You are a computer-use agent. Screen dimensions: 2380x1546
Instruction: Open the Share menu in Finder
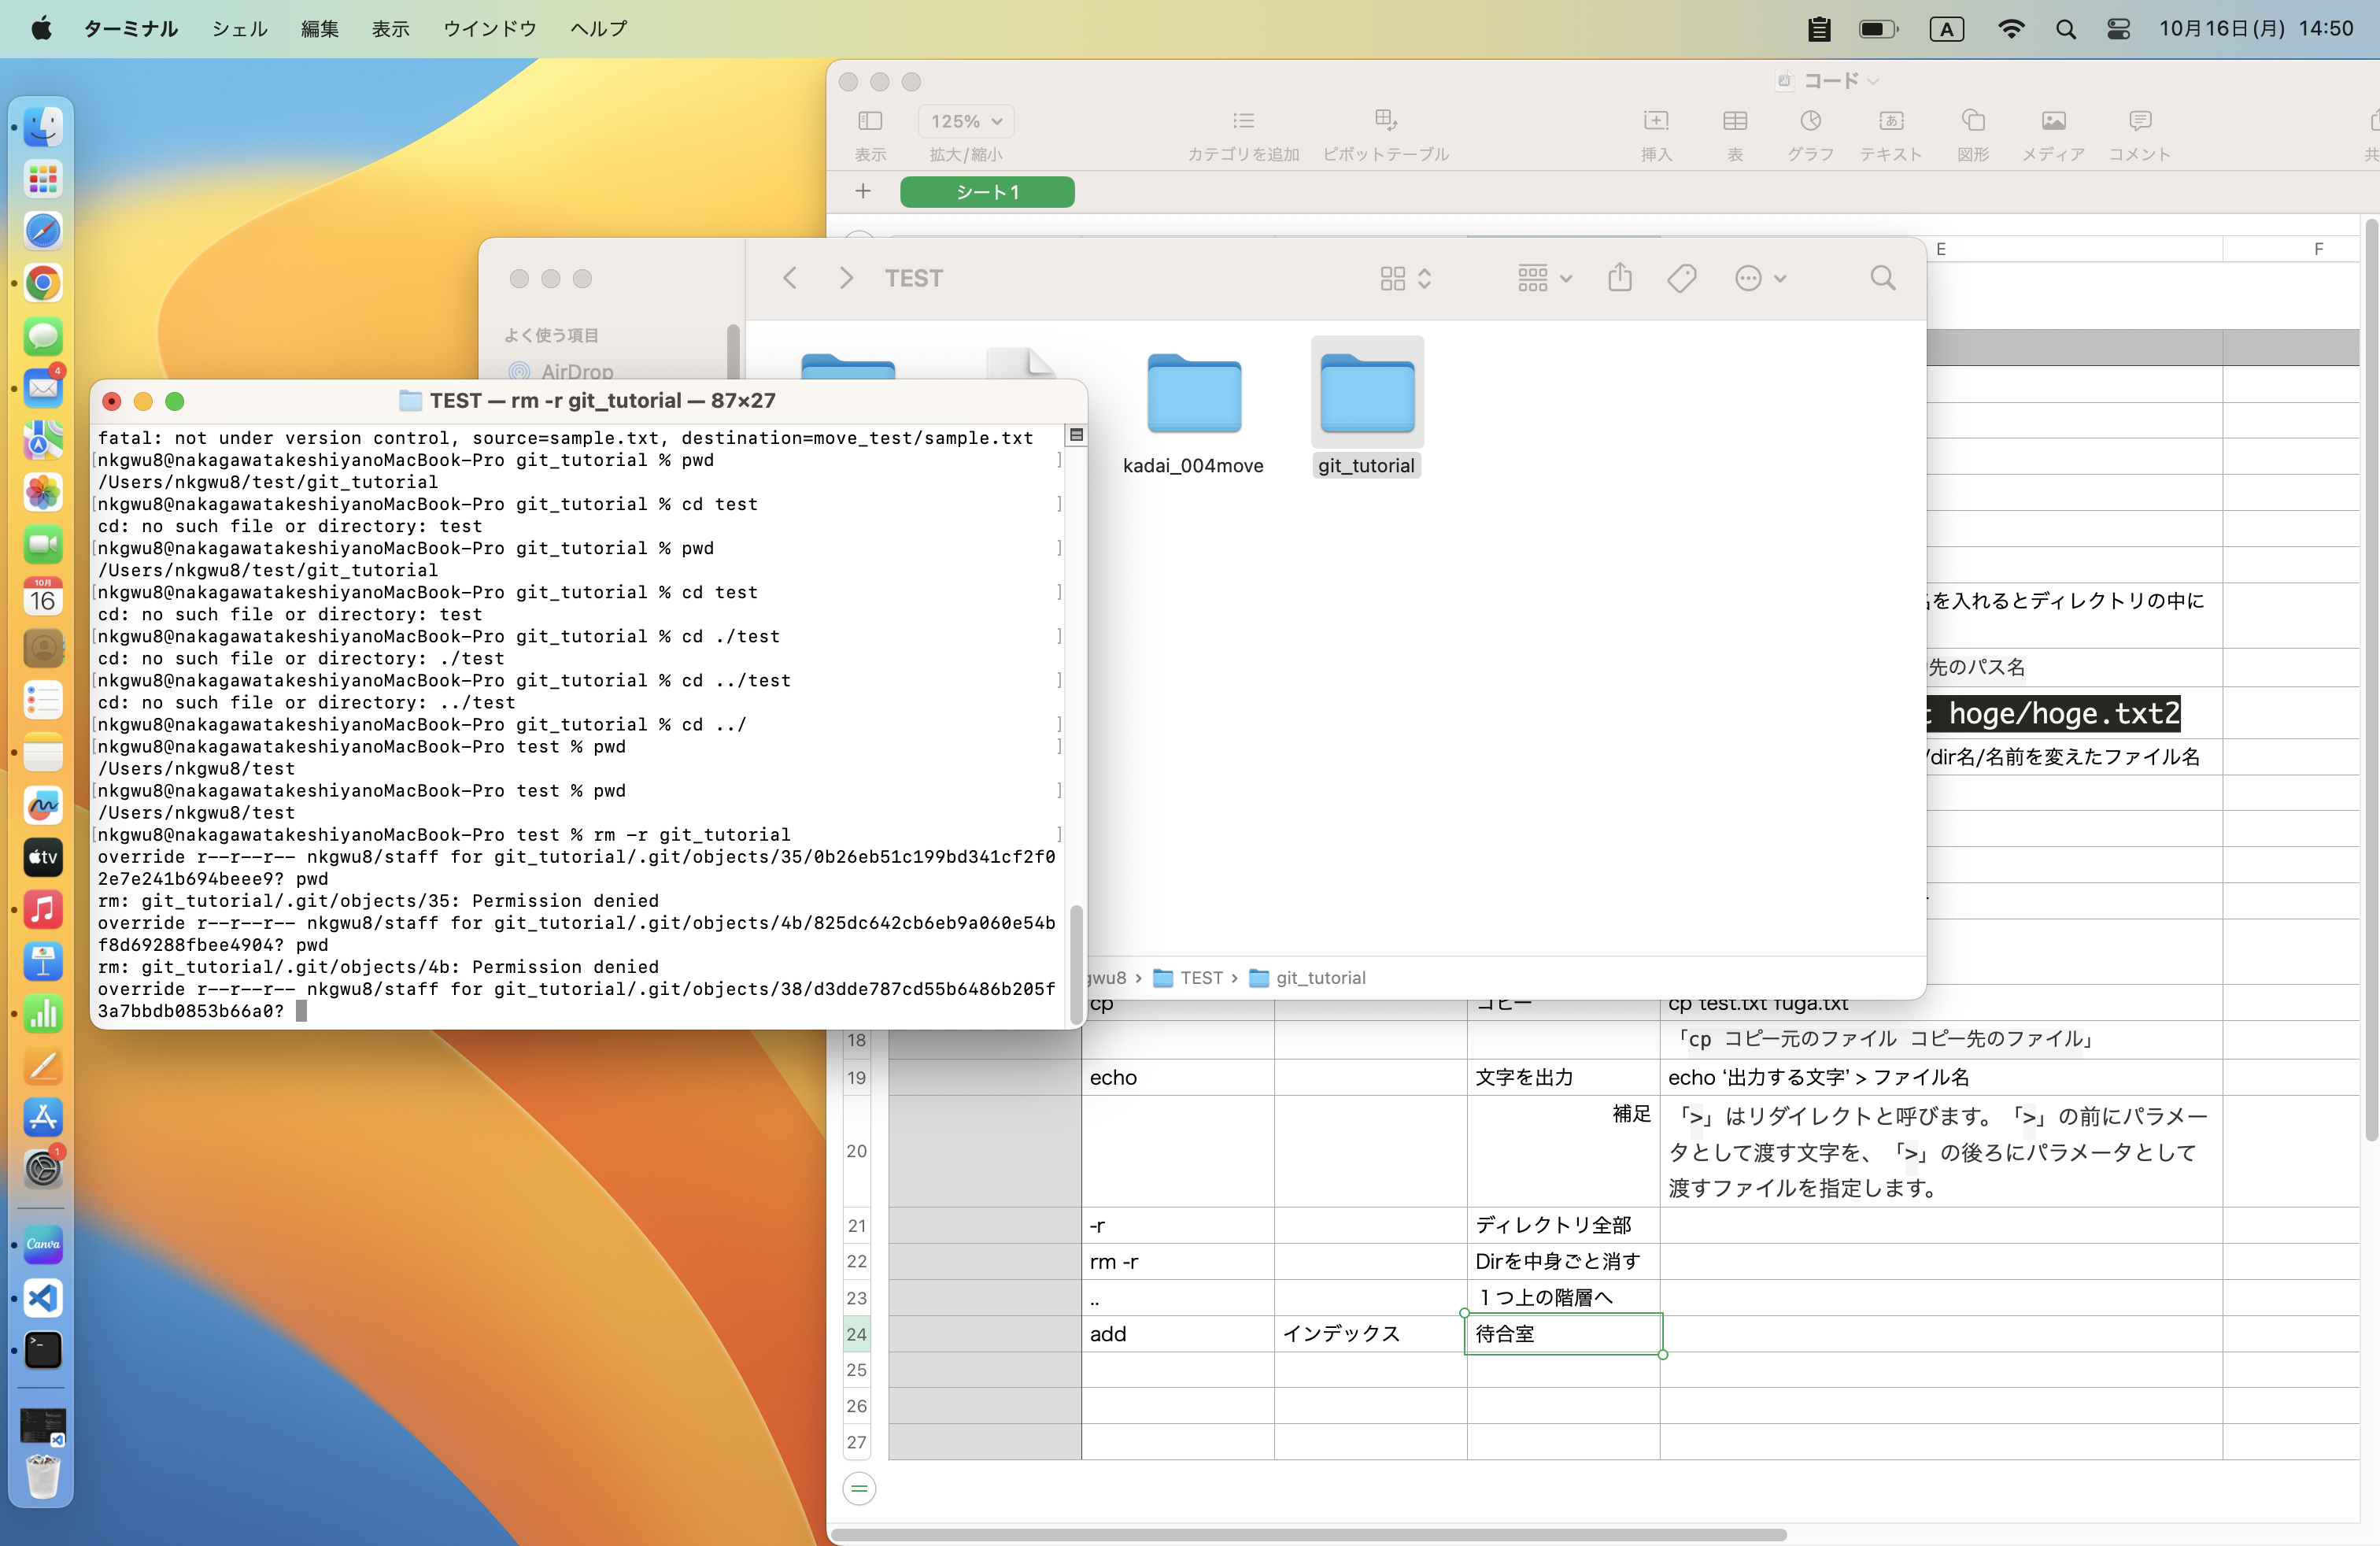tap(1620, 278)
